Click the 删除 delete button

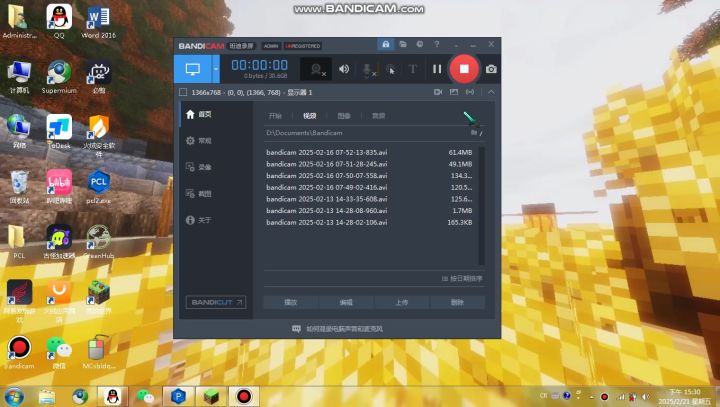click(x=457, y=302)
